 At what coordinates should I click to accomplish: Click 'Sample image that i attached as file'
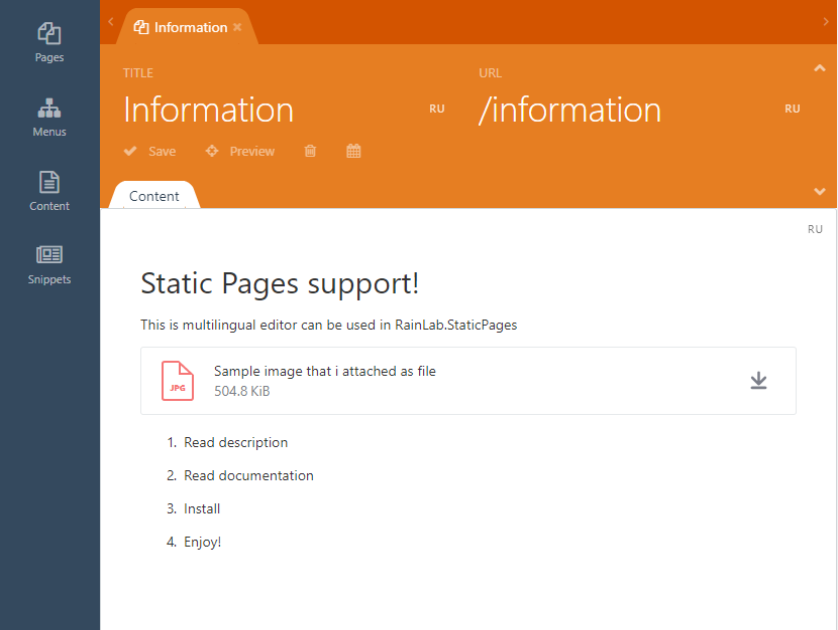click(324, 371)
